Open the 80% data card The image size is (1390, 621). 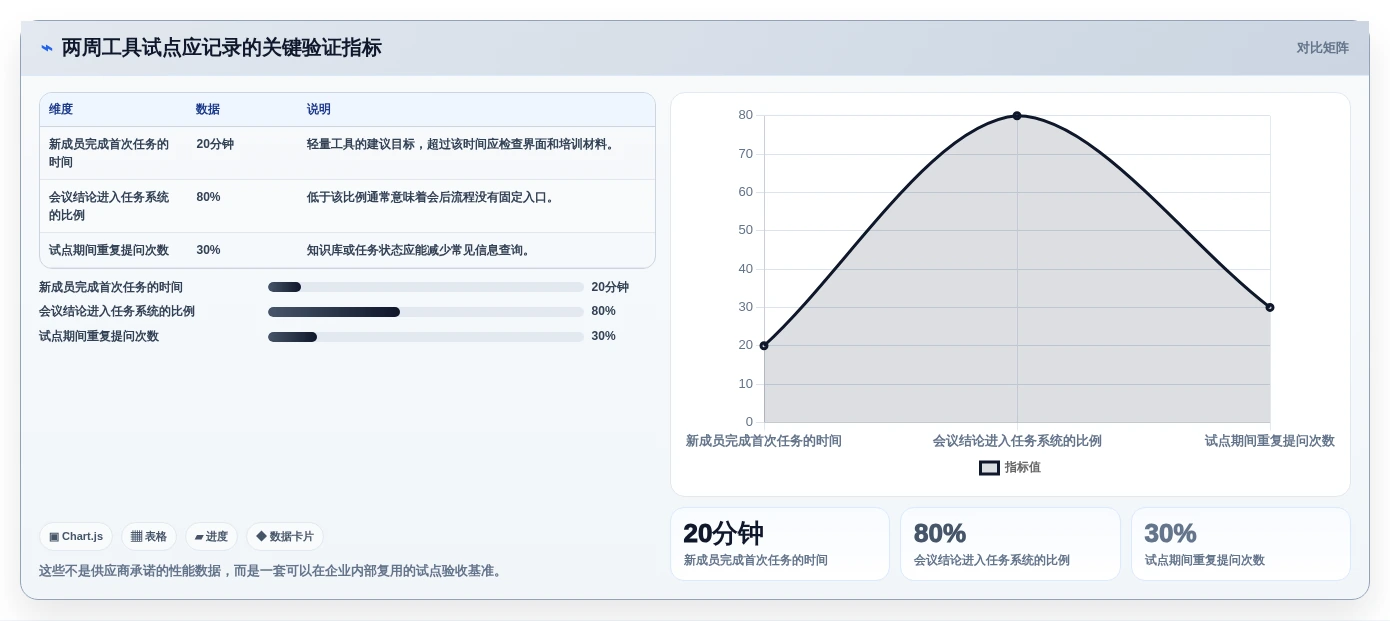[1010, 544]
